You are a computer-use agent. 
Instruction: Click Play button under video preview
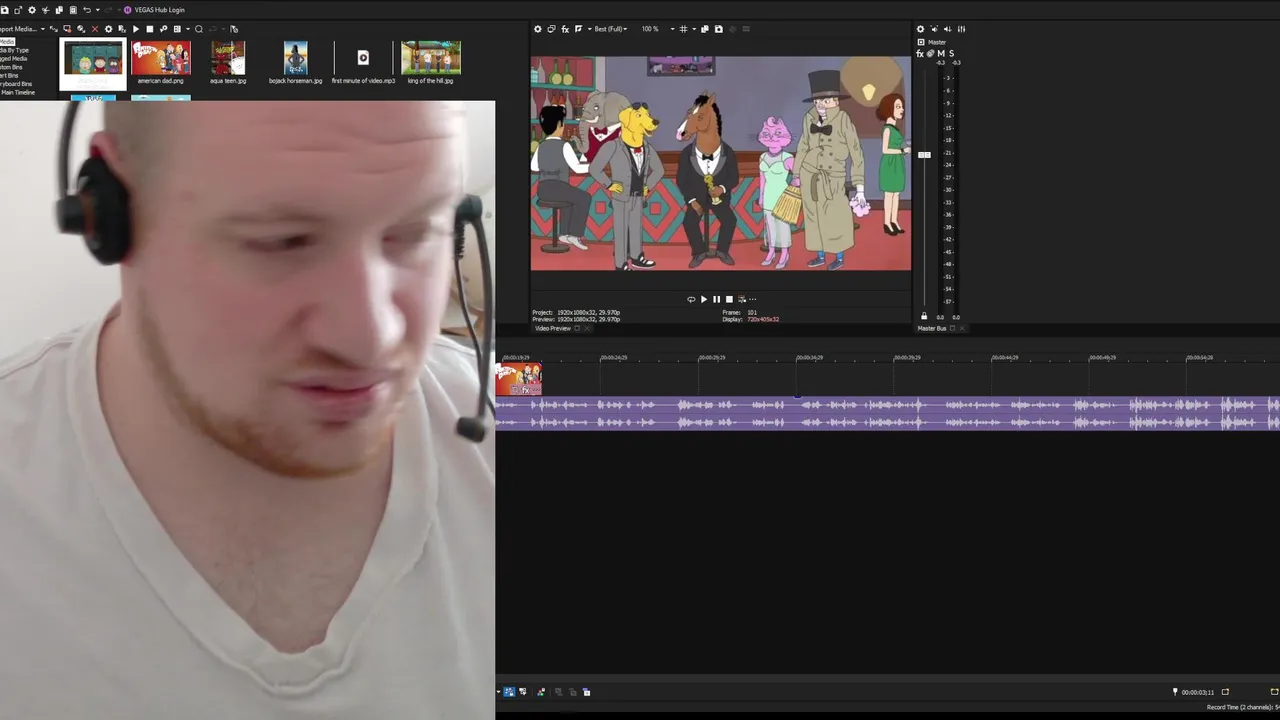point(703,299)
